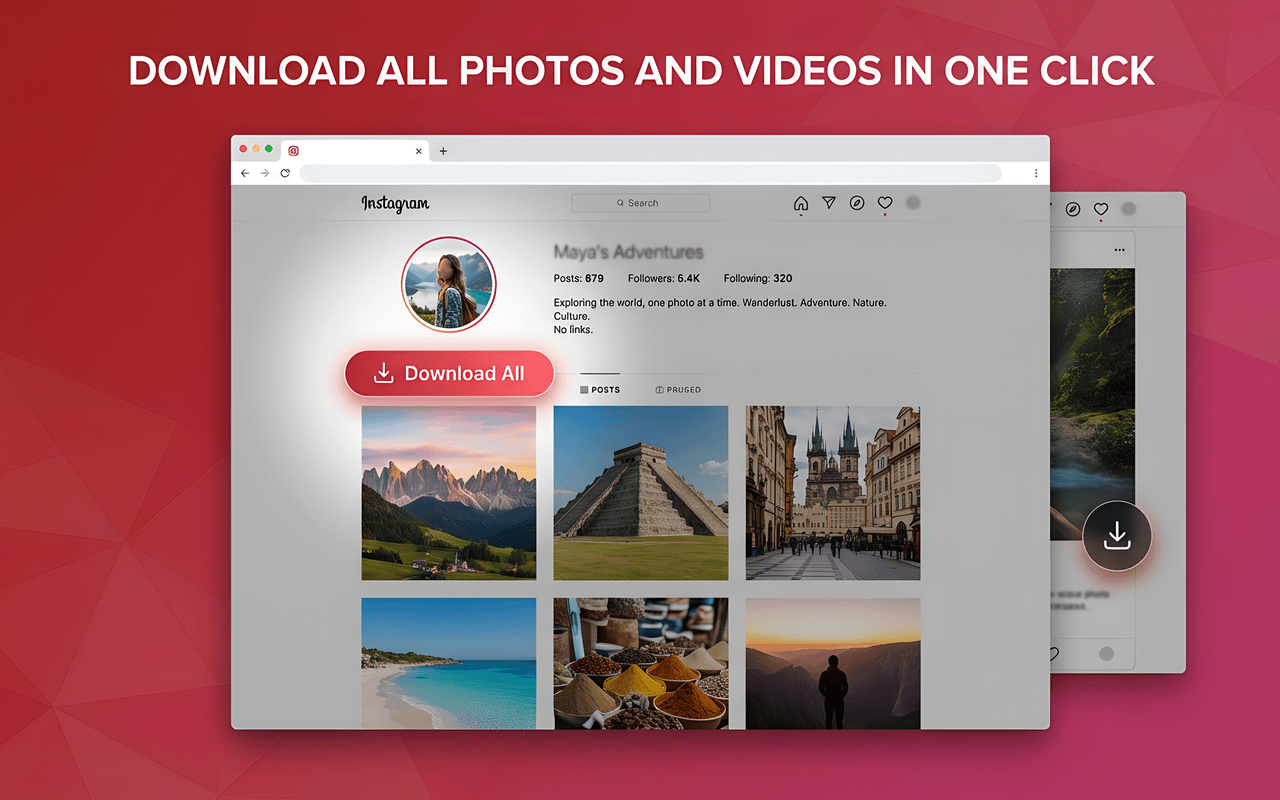
Task: Open the Mayan pyramid photo thumbnail
Action: (641, 493)
